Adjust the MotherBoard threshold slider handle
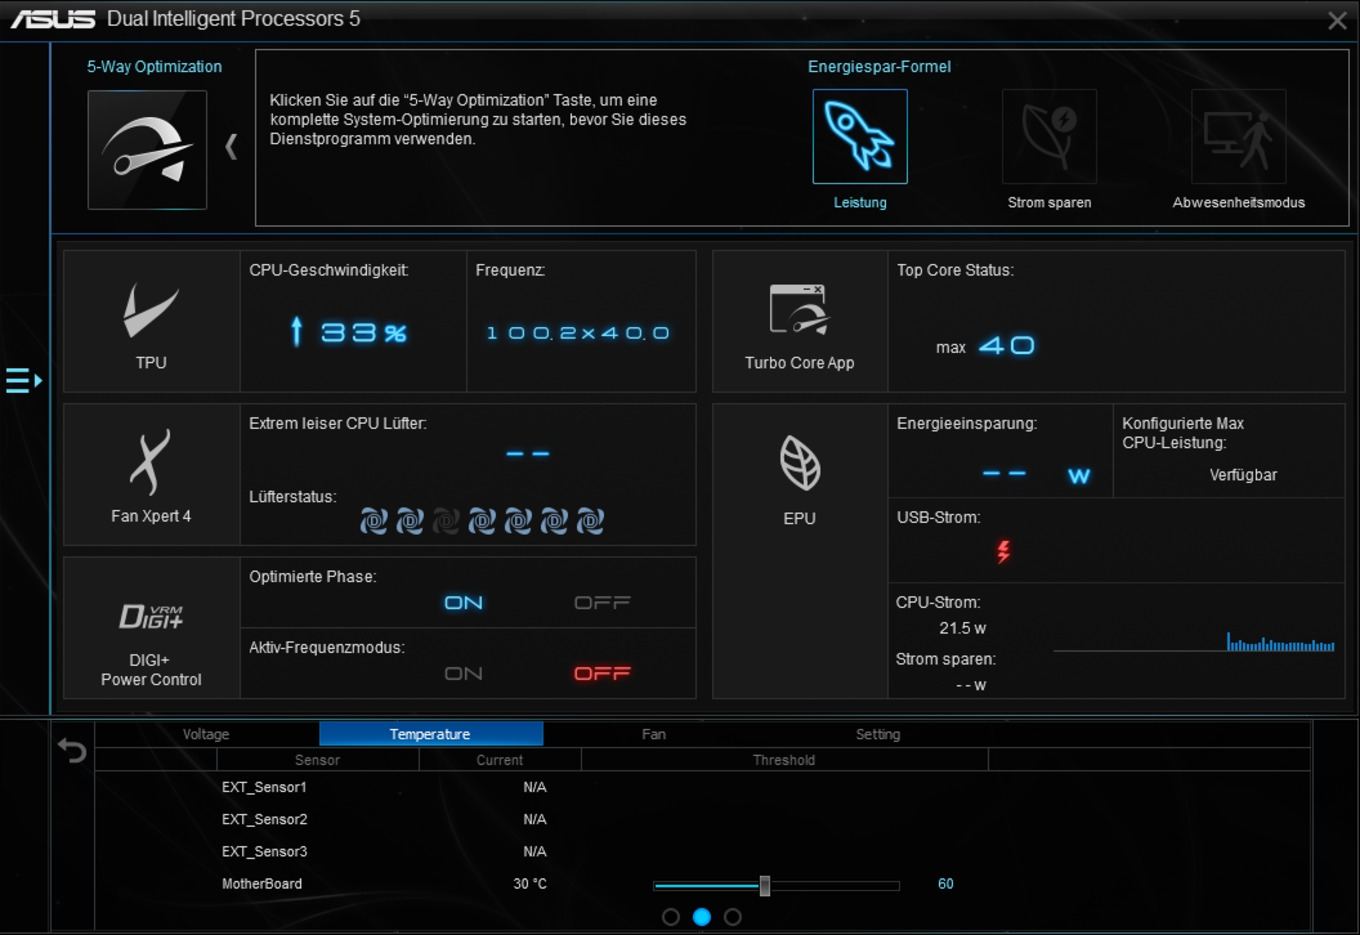 coord(765,885)
